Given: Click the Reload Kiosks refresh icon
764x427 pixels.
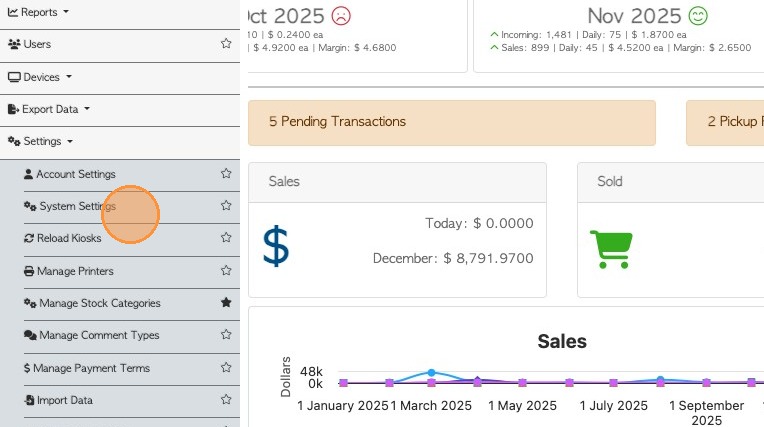Looking at the screenshot, I should (29, 238).
